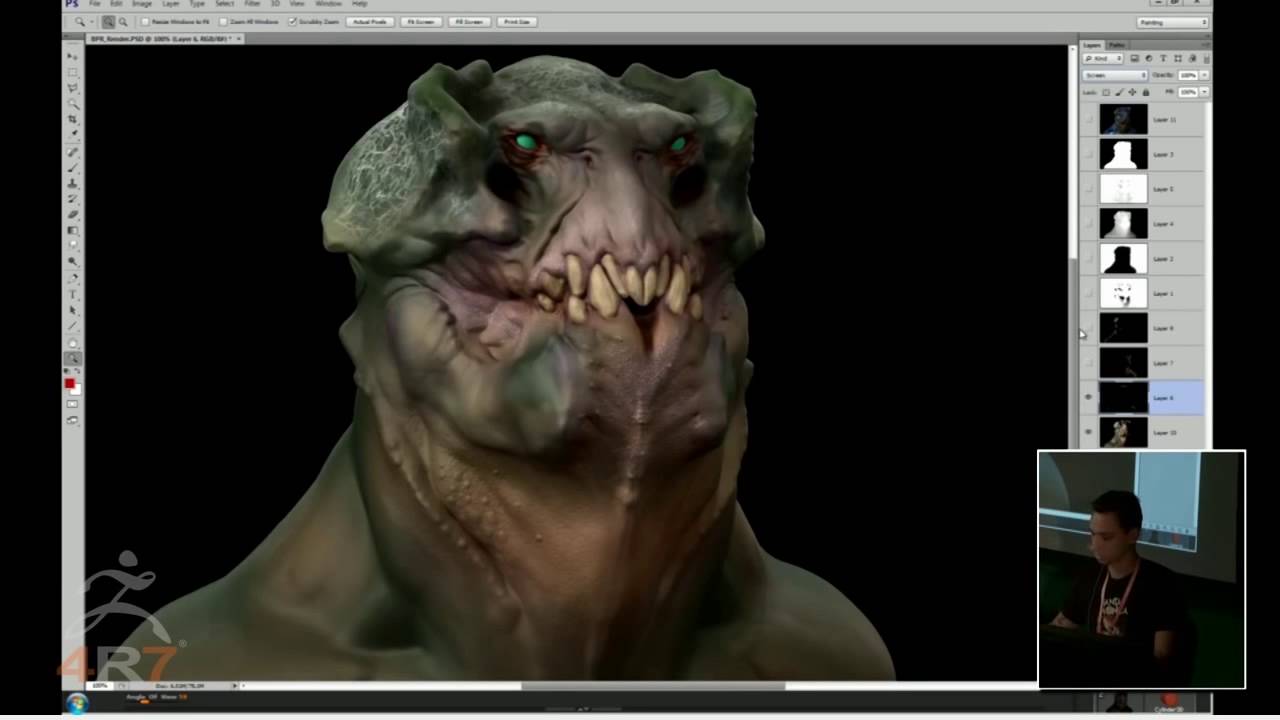Viewport: 1280px width, 720px height.
Task: Open the Layer menu
Action: pyautogui.click(x=171, y=4)
